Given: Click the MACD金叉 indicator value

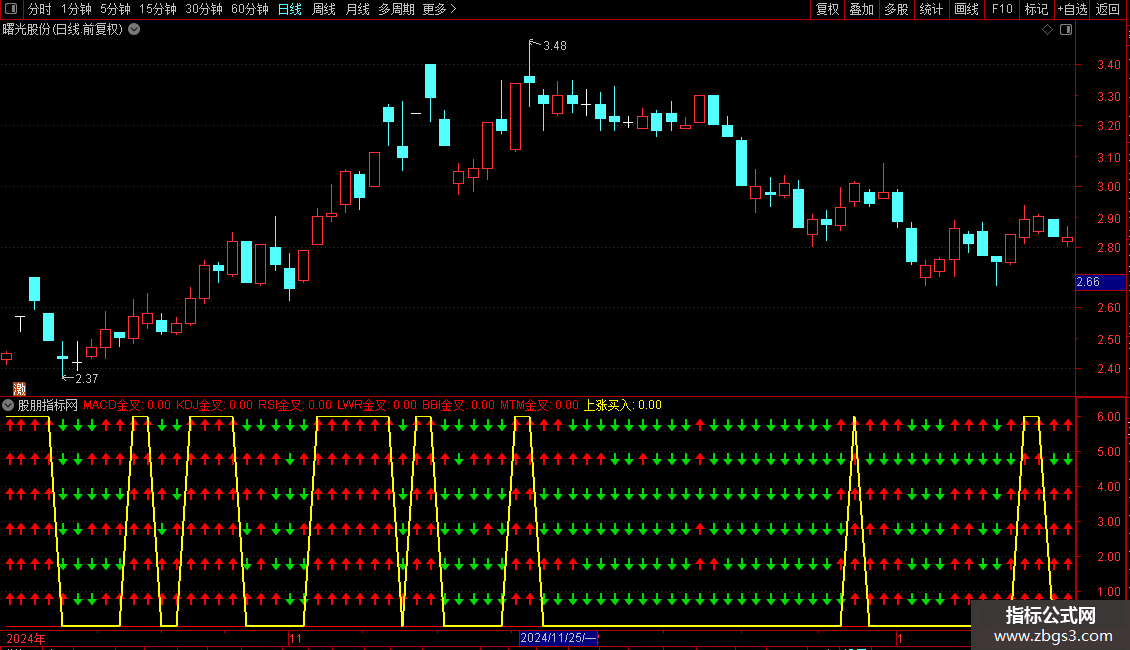Looking at the screenshot, I should click(x=127, y=405).
